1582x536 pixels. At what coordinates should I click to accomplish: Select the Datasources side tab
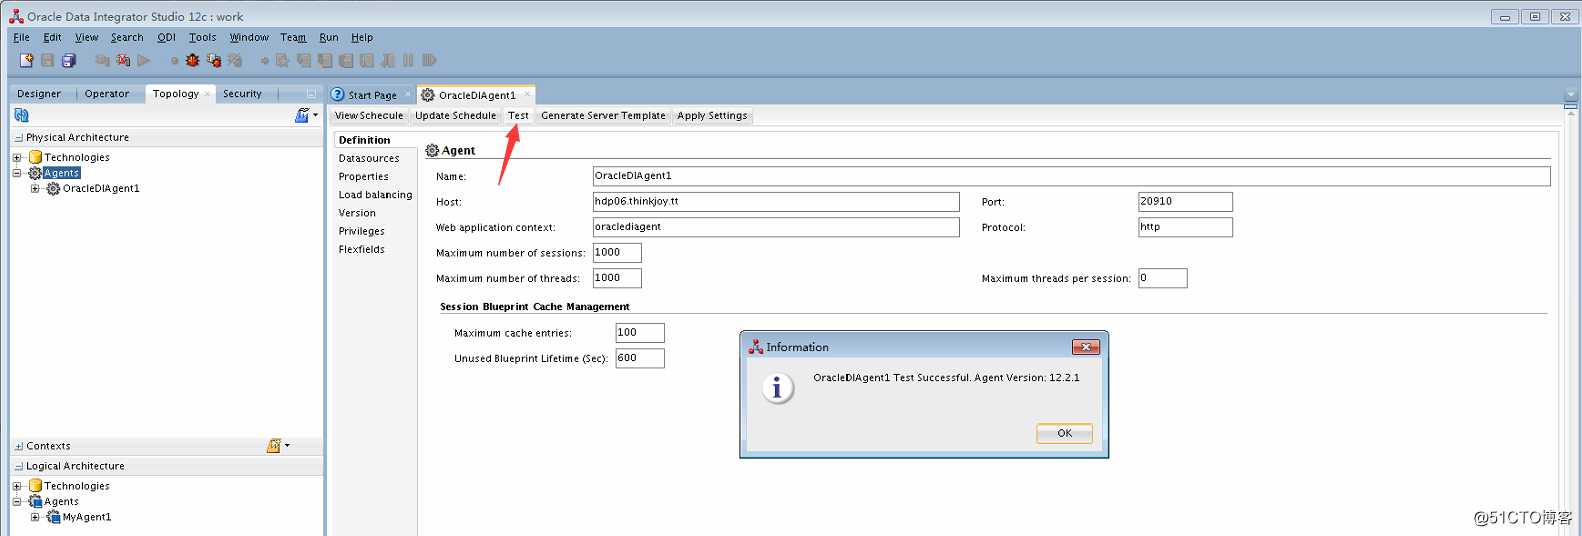point(369,158)
